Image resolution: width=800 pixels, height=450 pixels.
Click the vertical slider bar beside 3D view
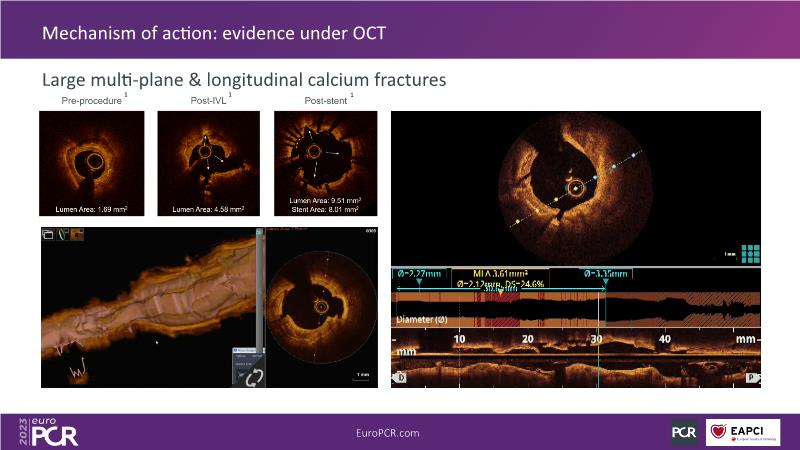[x=261, y=290]
